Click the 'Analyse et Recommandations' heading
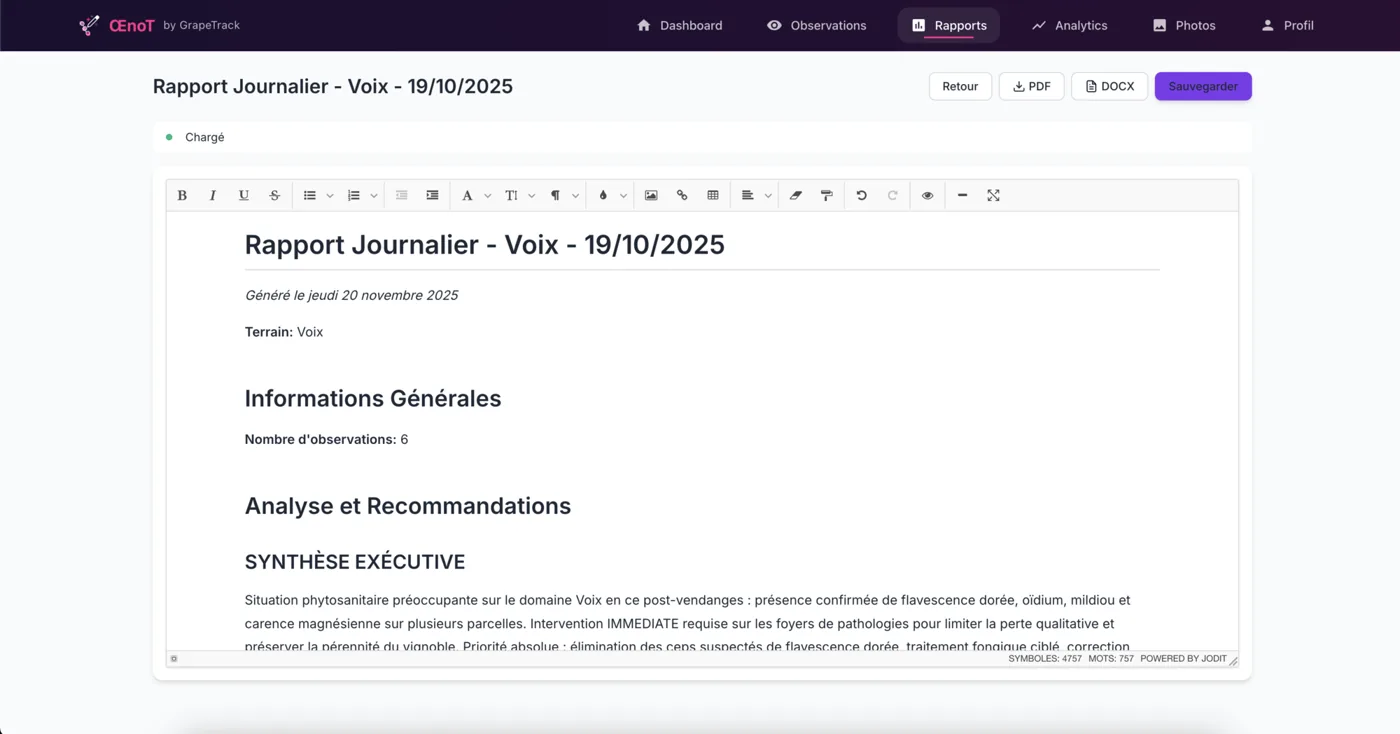This screenshot has height=734, width=1400. 408,506
